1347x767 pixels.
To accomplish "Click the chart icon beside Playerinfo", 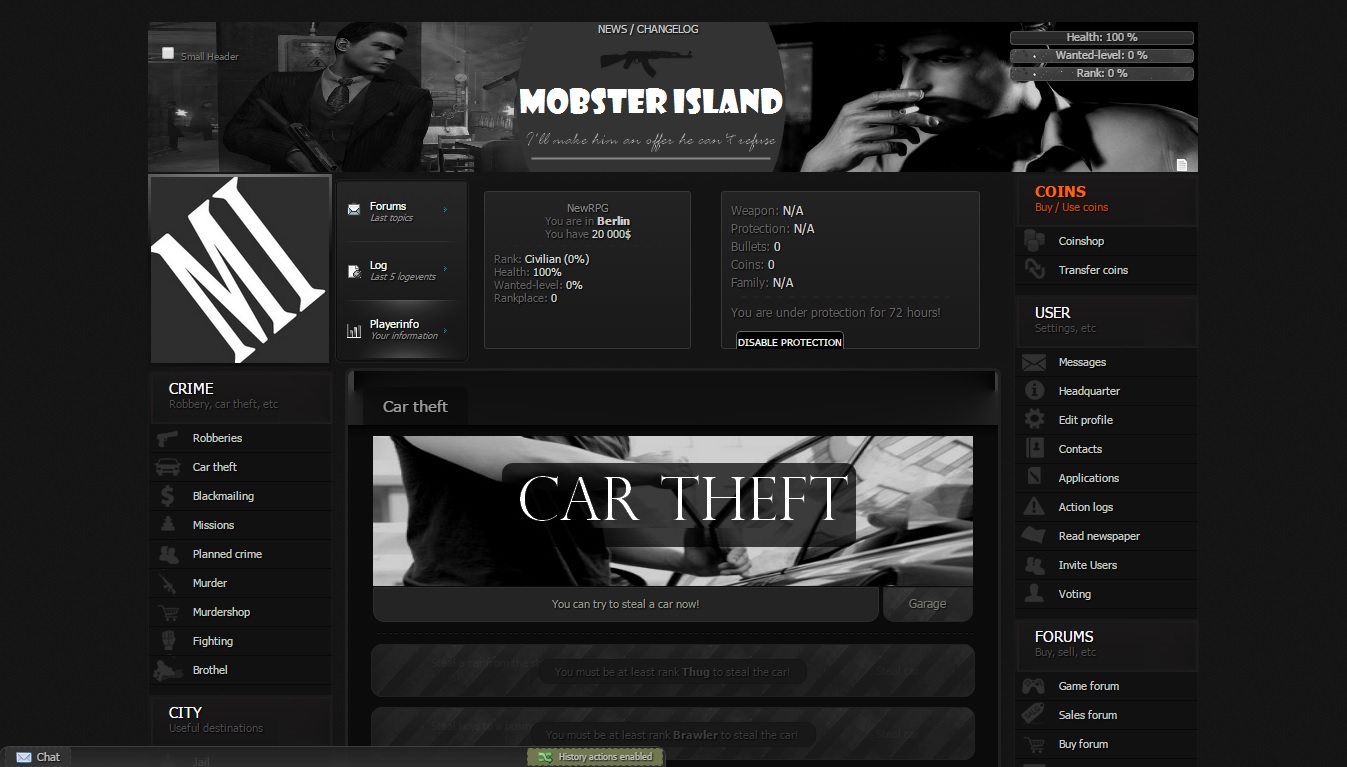I will (354, 330).
